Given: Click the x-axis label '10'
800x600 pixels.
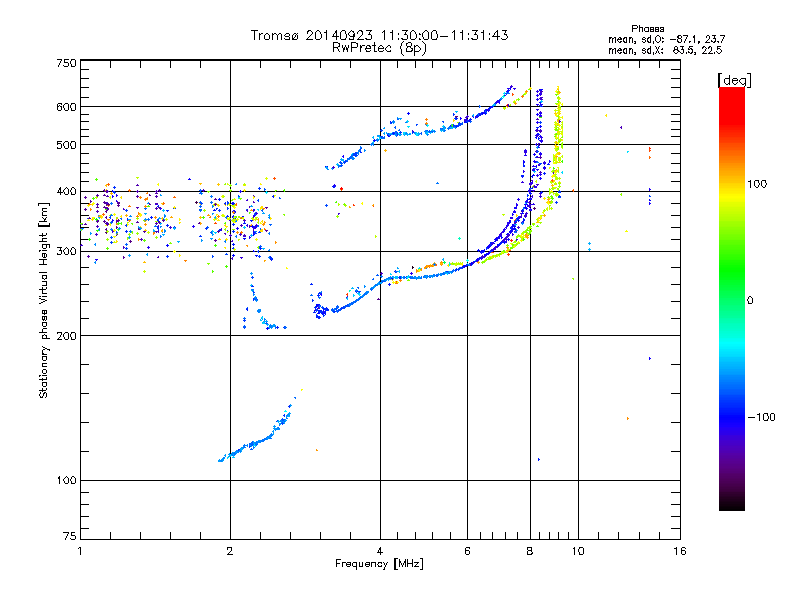Looking at the screenshot, I should point(578,551).
